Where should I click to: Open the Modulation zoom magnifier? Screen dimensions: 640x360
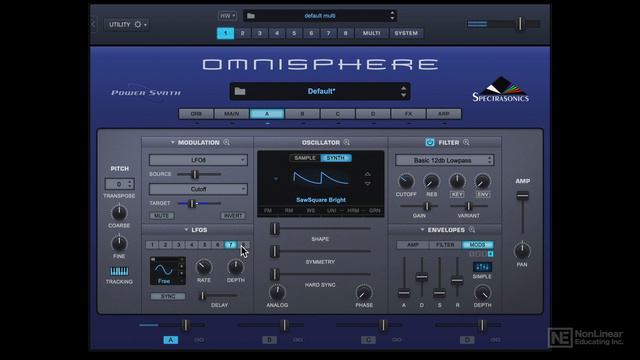[227, 142]
